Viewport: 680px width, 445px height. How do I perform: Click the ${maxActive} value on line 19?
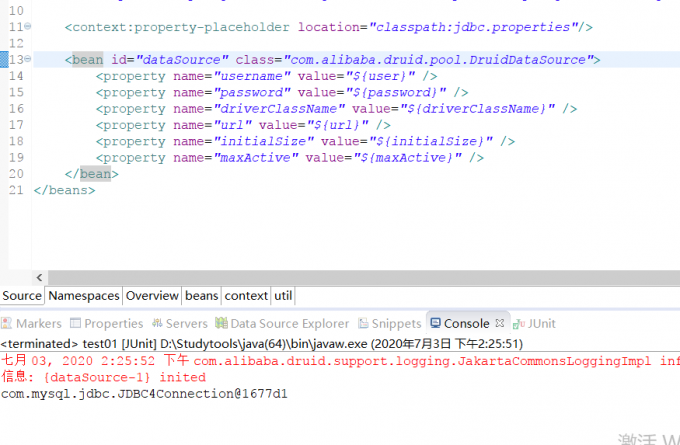pos(408,157)
